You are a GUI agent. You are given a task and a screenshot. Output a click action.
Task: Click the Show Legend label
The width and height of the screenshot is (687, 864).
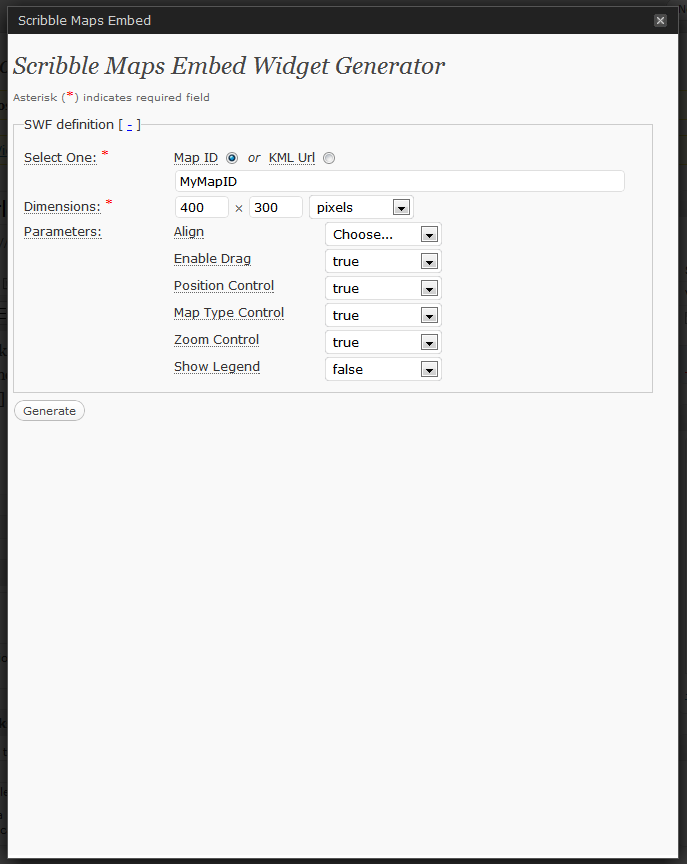click(x=217, y=366)
